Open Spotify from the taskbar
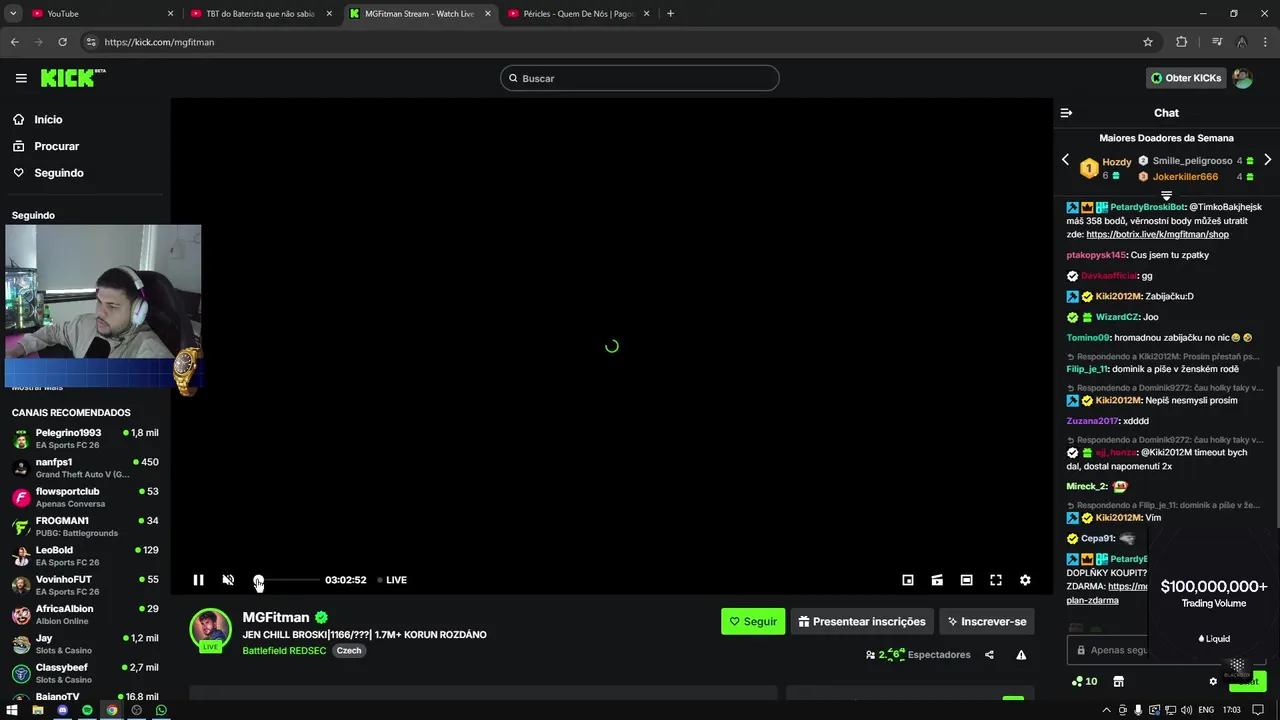Viewport: 1280px width, 720px height. point(87,710)
